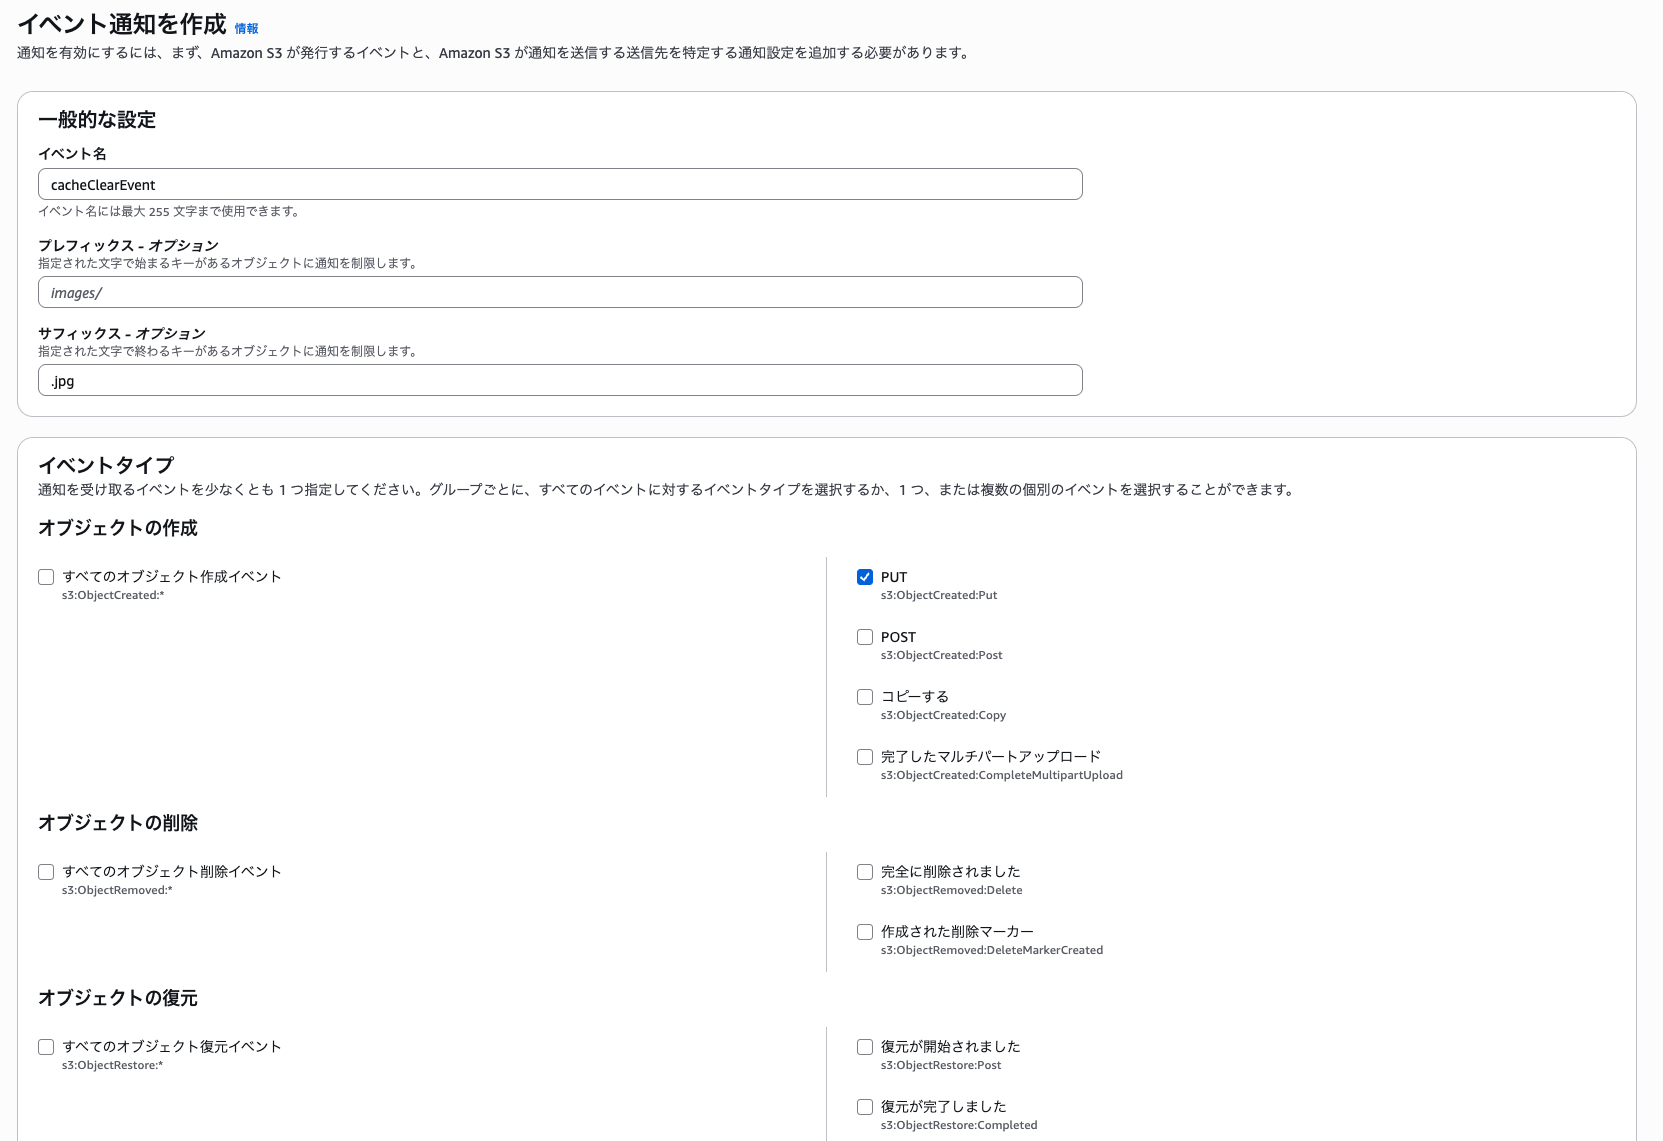Click the s3:ObjectRemoved:* text

117,890
